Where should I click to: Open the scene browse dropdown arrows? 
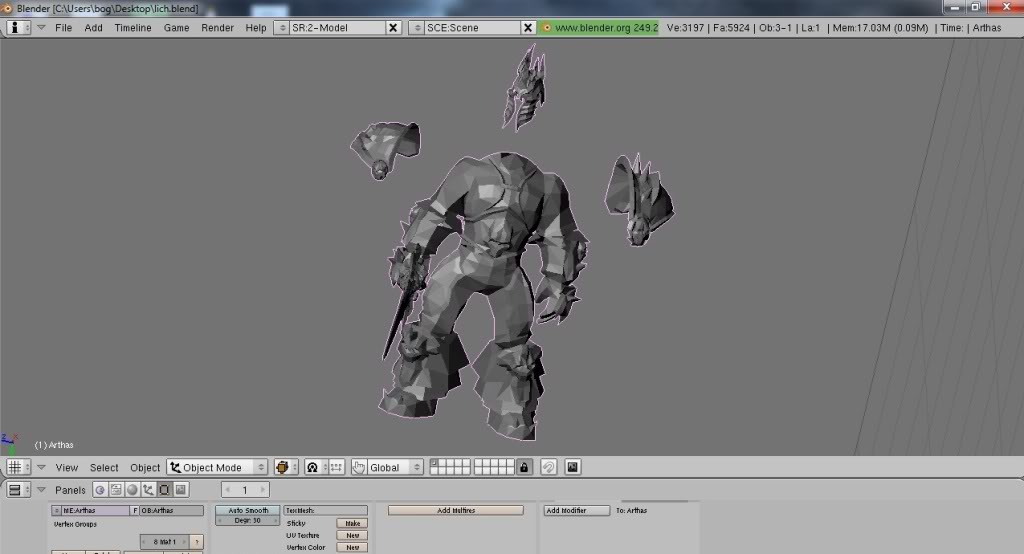[417, 27]
